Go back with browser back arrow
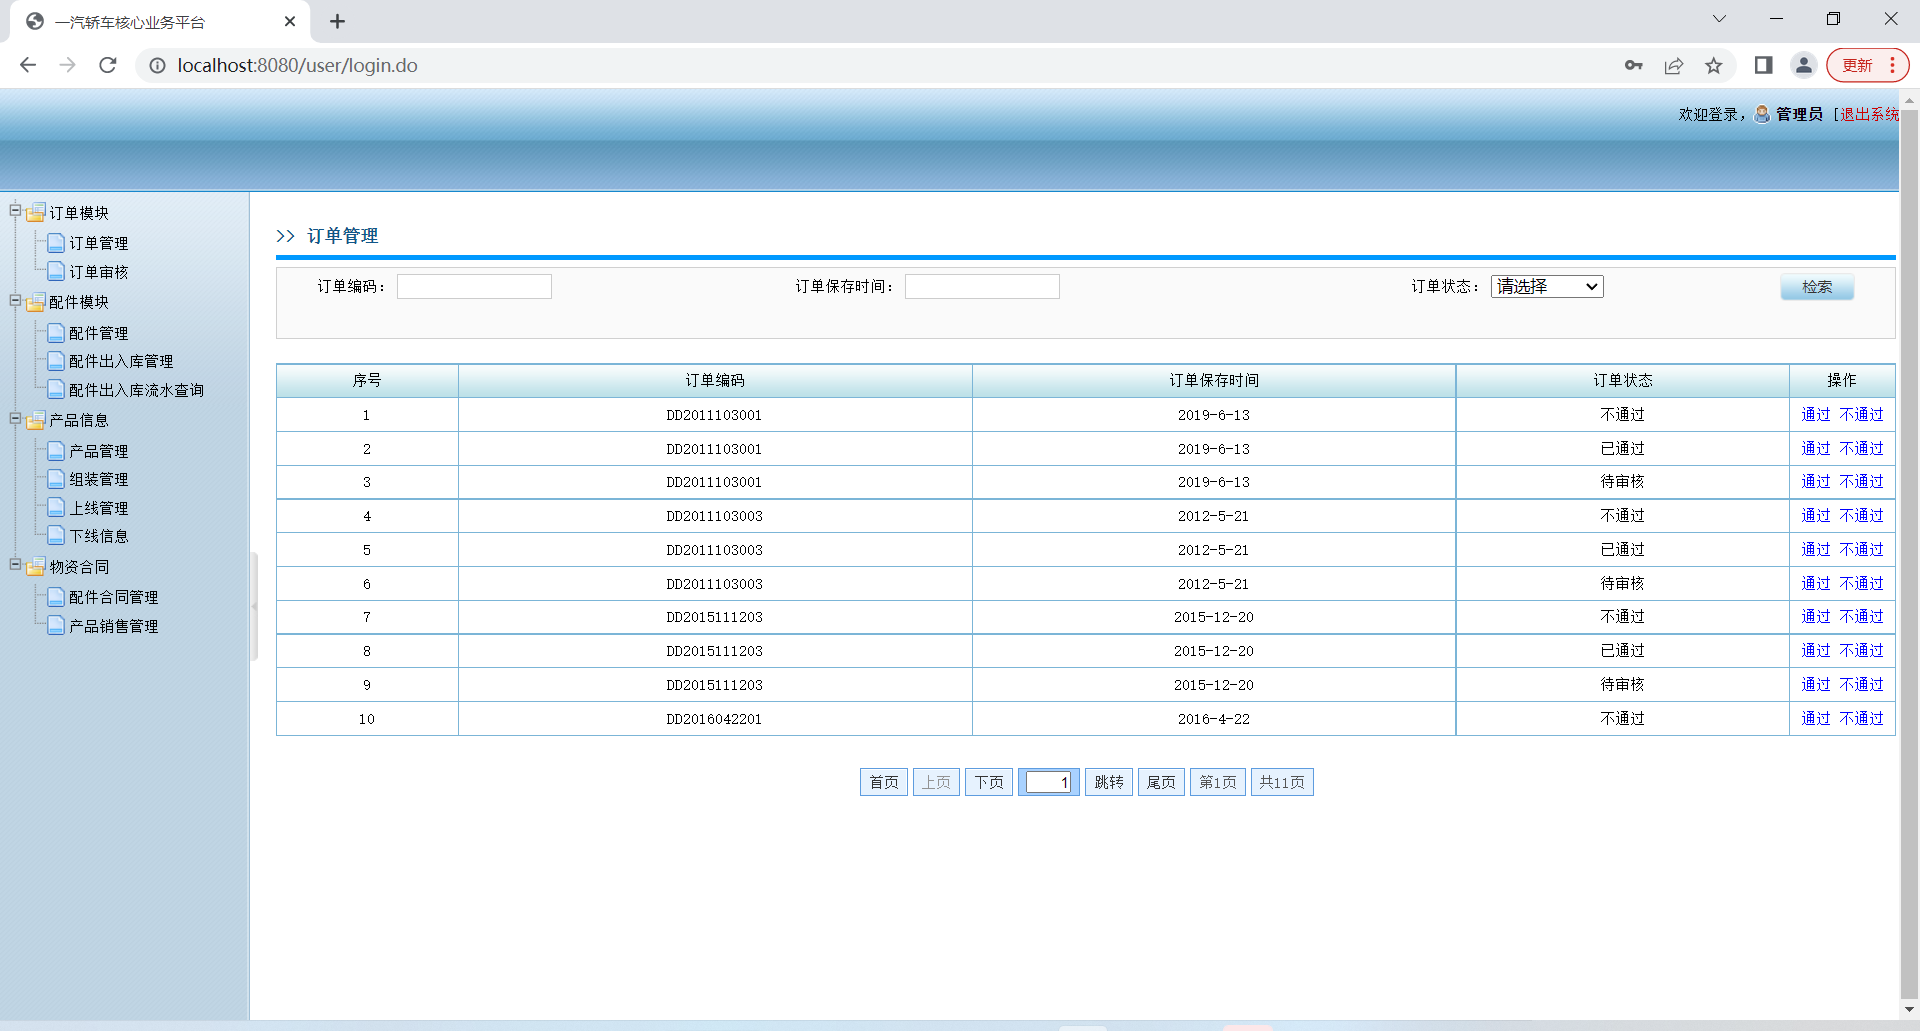The width and height of the screenshot is (1920, 1031). coord(28,65)
